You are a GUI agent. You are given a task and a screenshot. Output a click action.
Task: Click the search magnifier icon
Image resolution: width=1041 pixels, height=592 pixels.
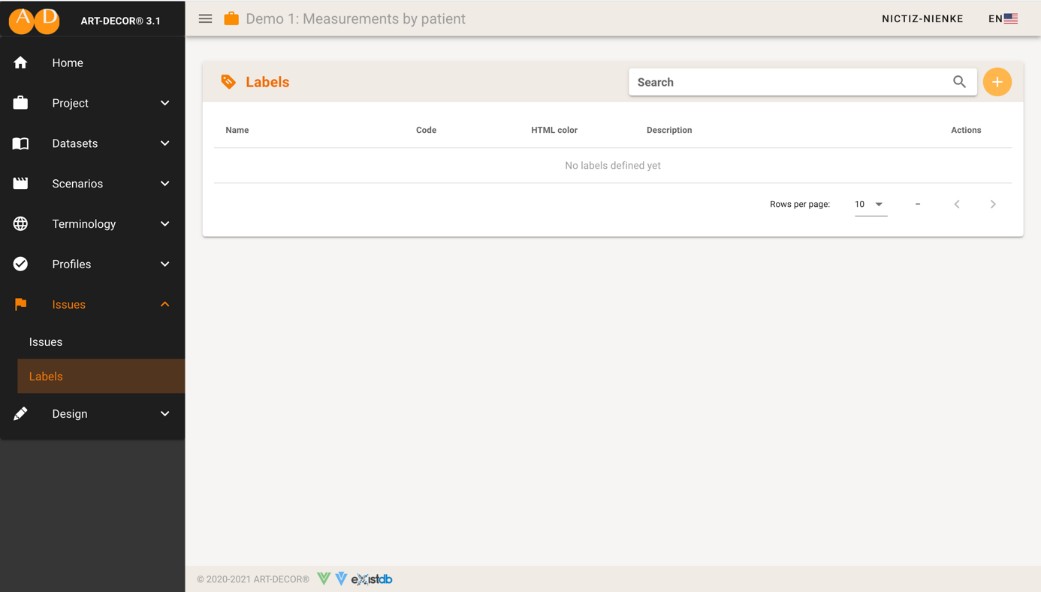click(x=959, y=82)
